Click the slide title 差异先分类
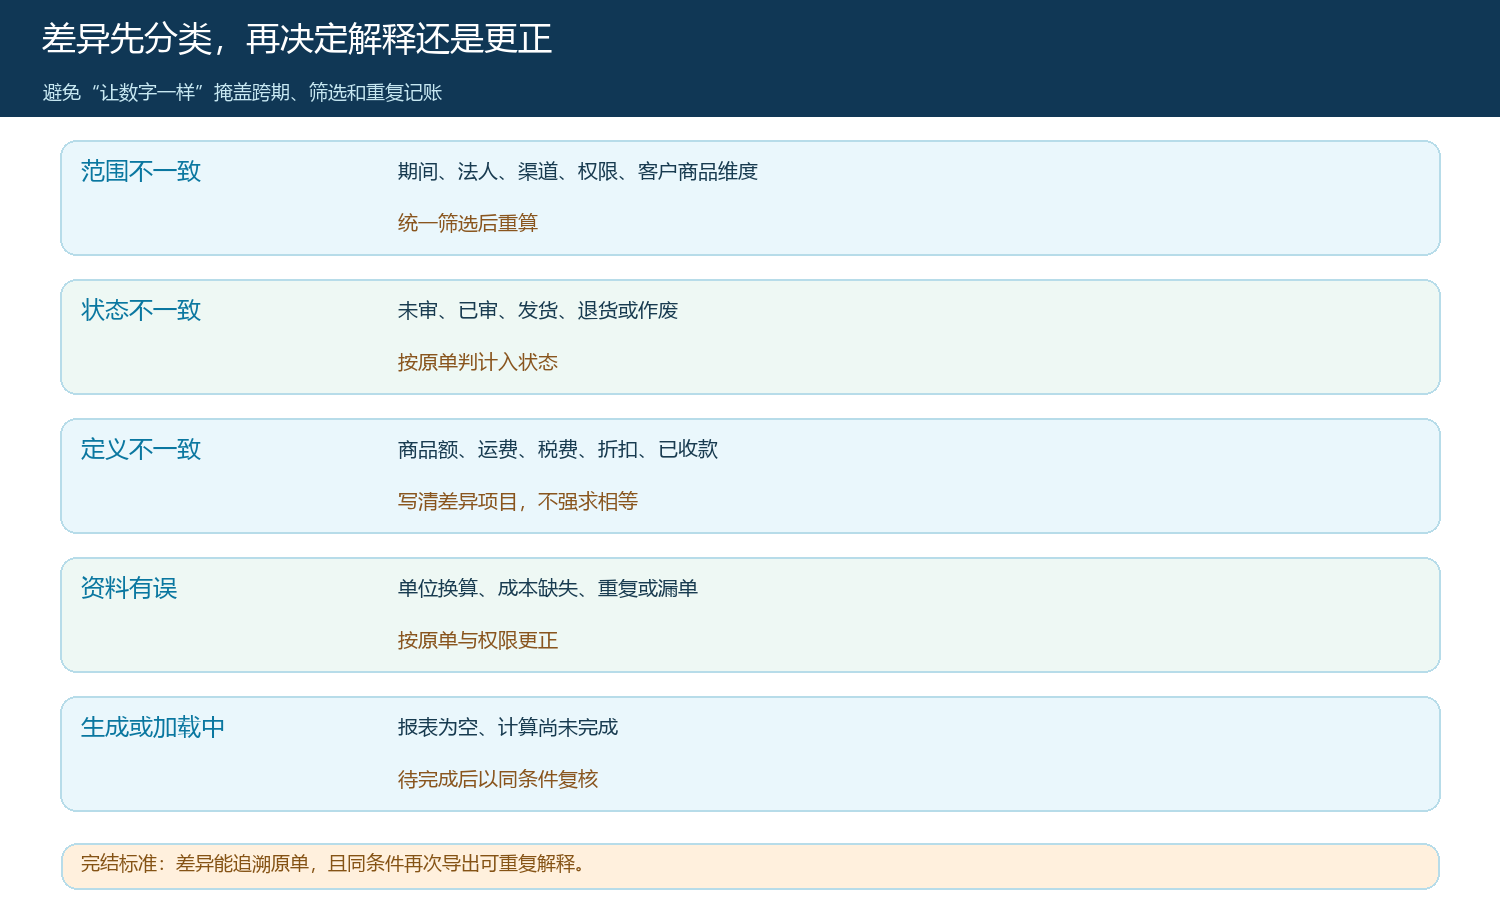The image size is (1500, 900). click(297, 39)
